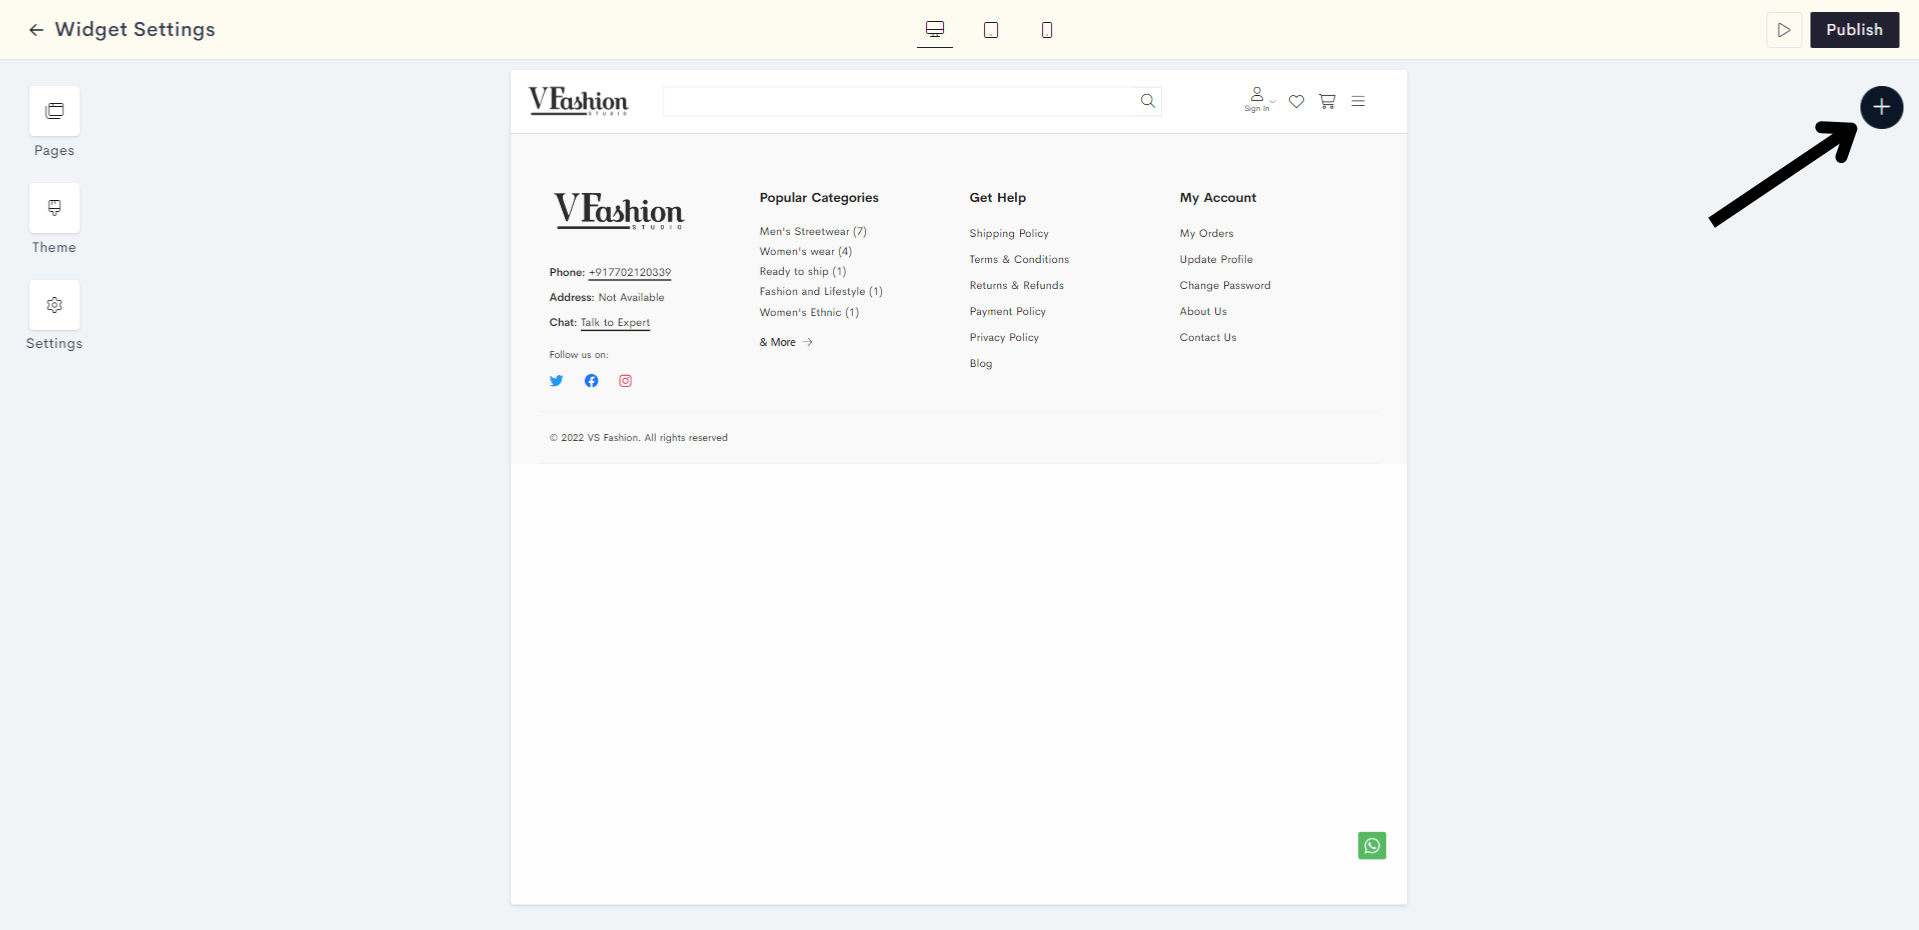Open the Twitter social icon
Viewport: 1919px width, 930px height.
(557, 381)
